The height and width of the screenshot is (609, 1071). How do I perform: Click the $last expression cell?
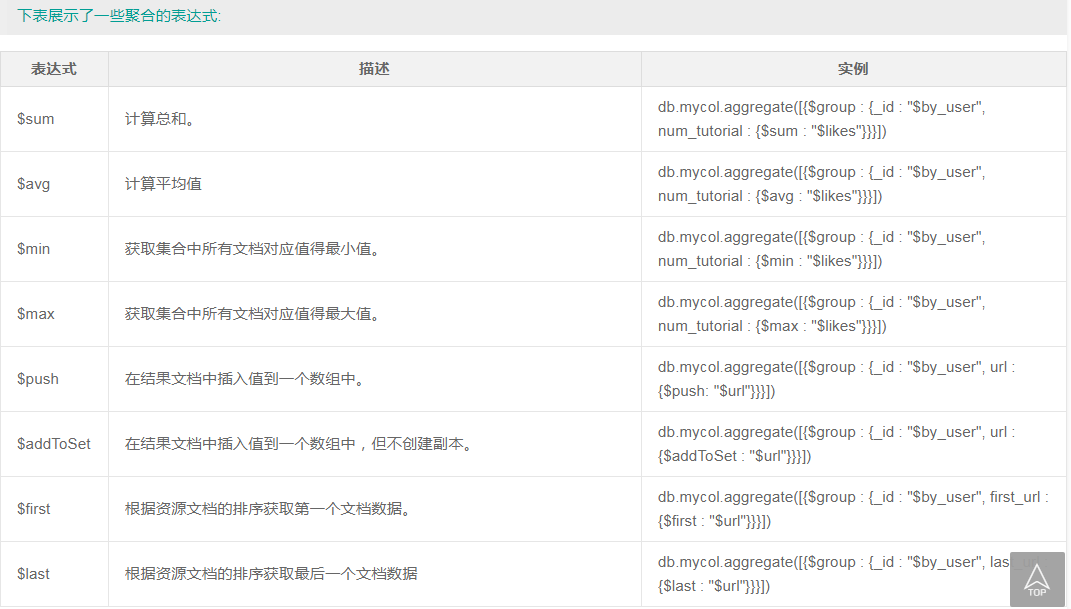point(54,573)
